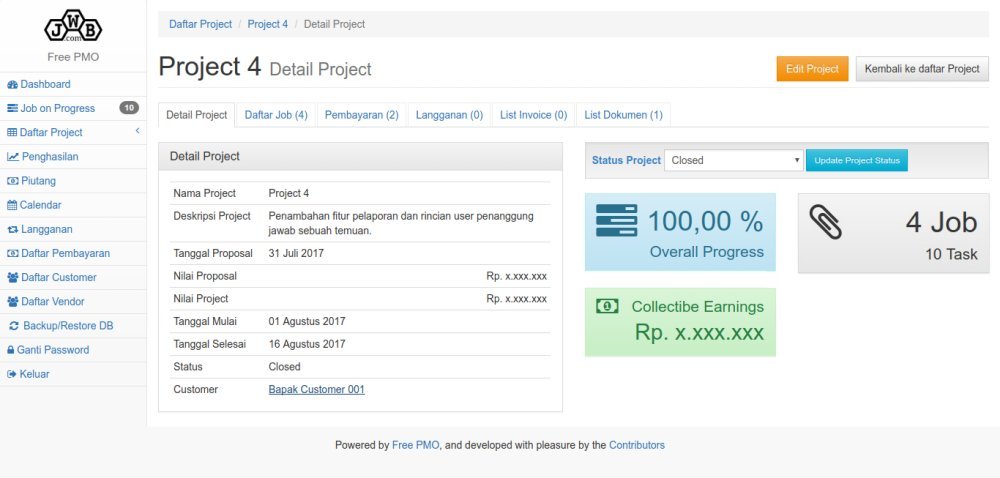Click the Keluar sign-out icon
Screen dimensions: 1000x478
click(x=12, y=374)
